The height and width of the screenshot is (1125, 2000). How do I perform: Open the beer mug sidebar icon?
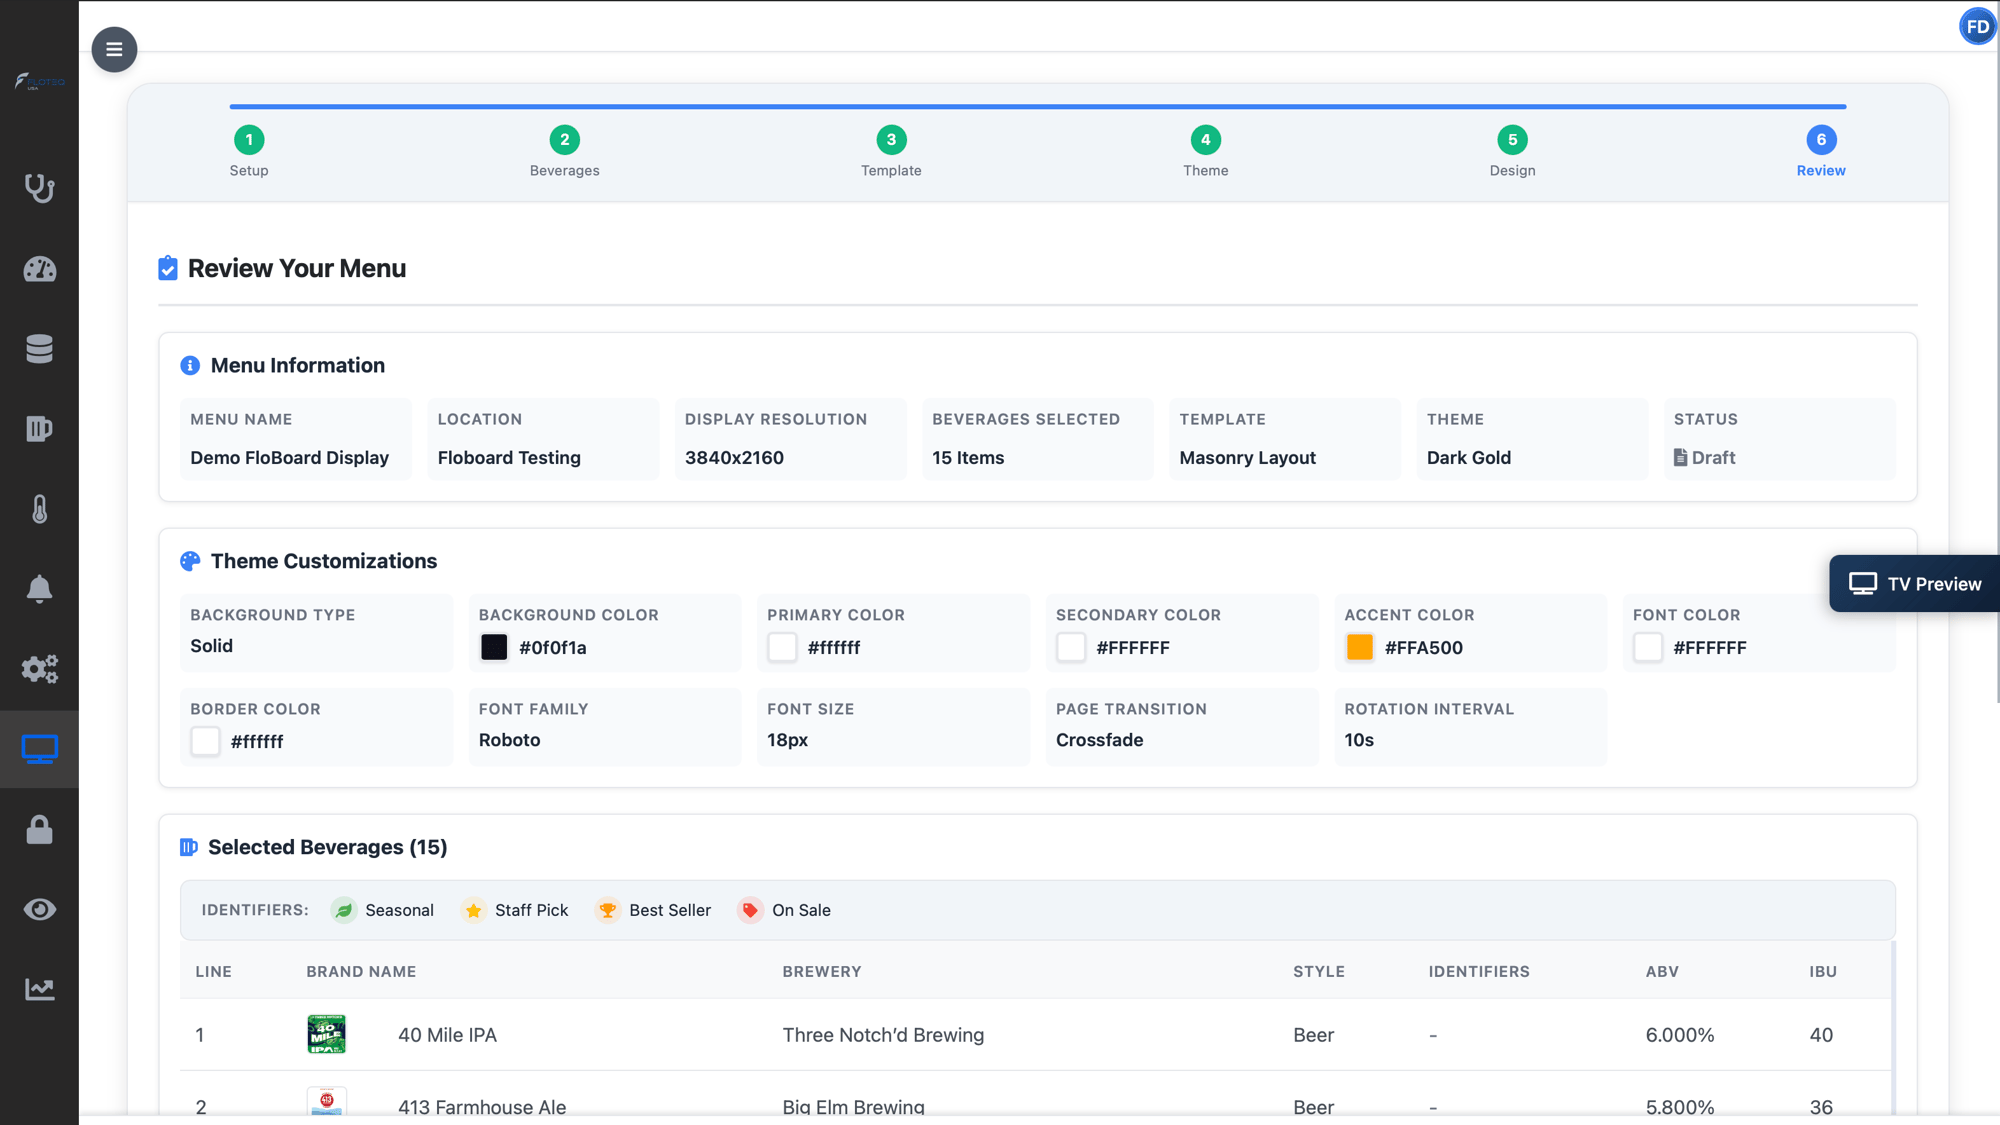tap(39, 429)
